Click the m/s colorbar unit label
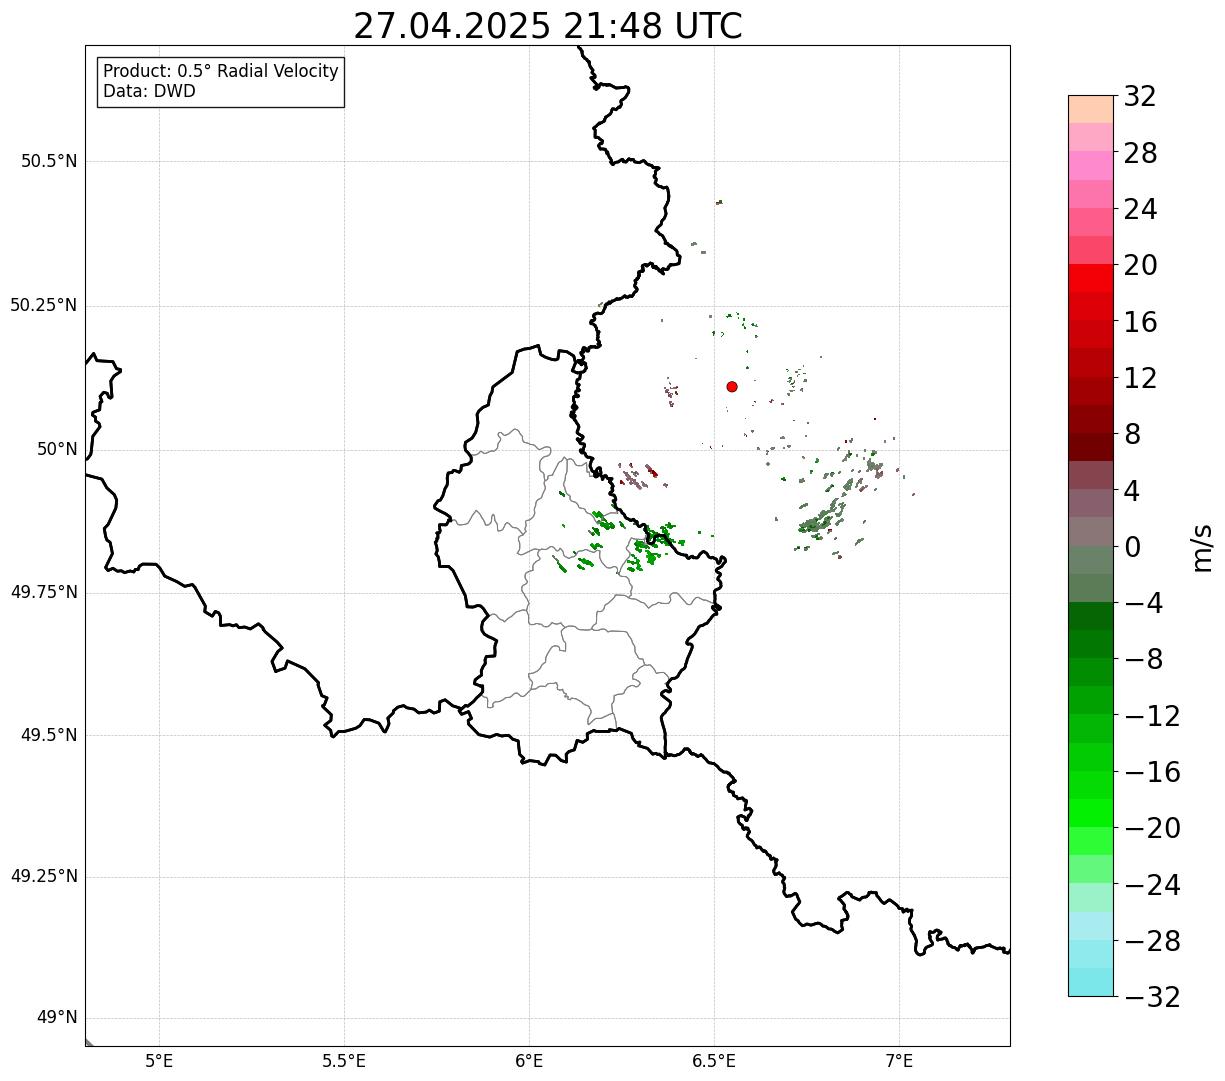This screenshot has width=1225, height=1081. tap(1202, 547)
